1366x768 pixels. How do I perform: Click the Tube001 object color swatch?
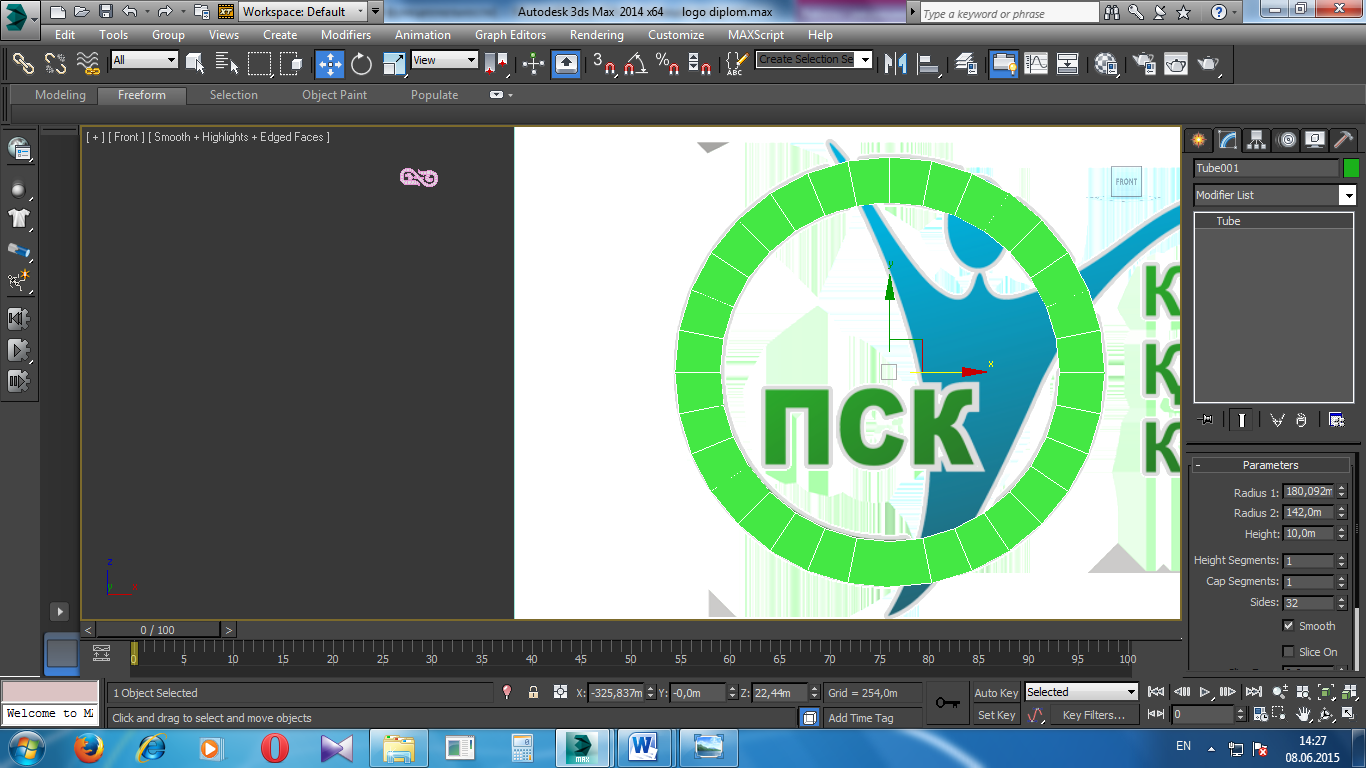pos(1351,168)
